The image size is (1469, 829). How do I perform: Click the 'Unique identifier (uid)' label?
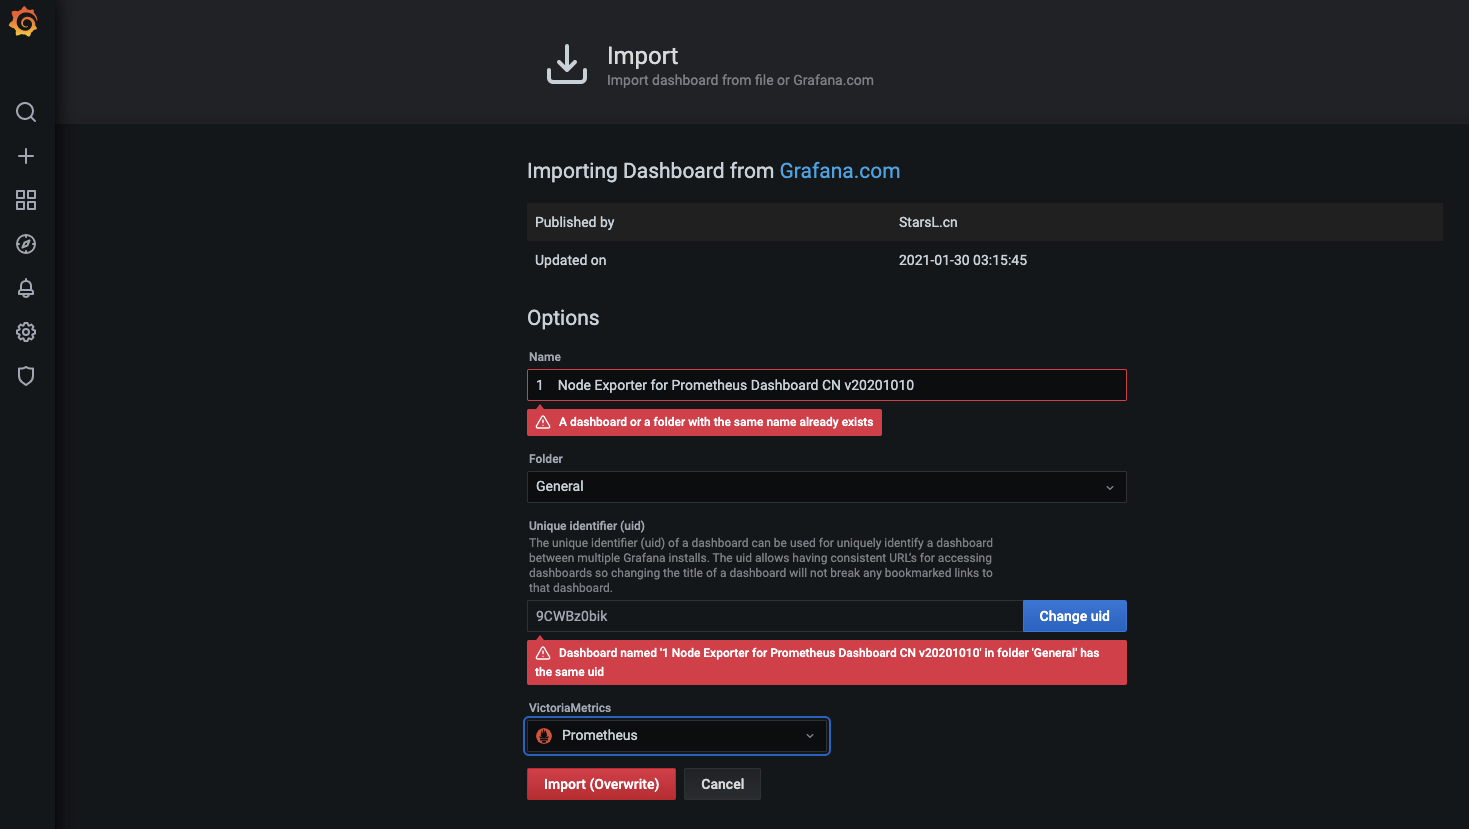[x=587, y=526]
